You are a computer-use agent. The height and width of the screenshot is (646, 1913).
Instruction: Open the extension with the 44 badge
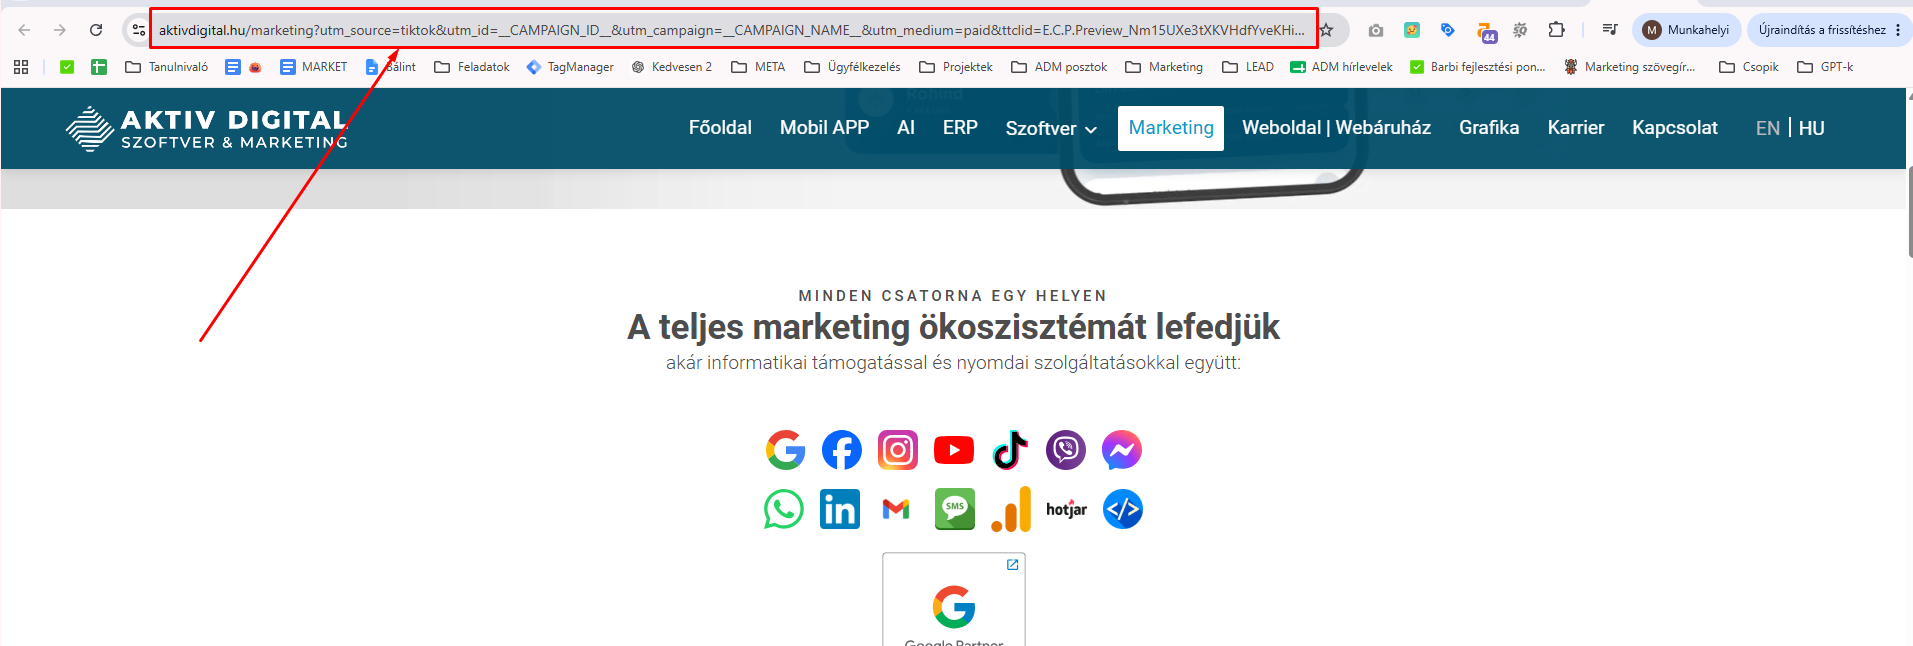click(x=1486, y=32)
